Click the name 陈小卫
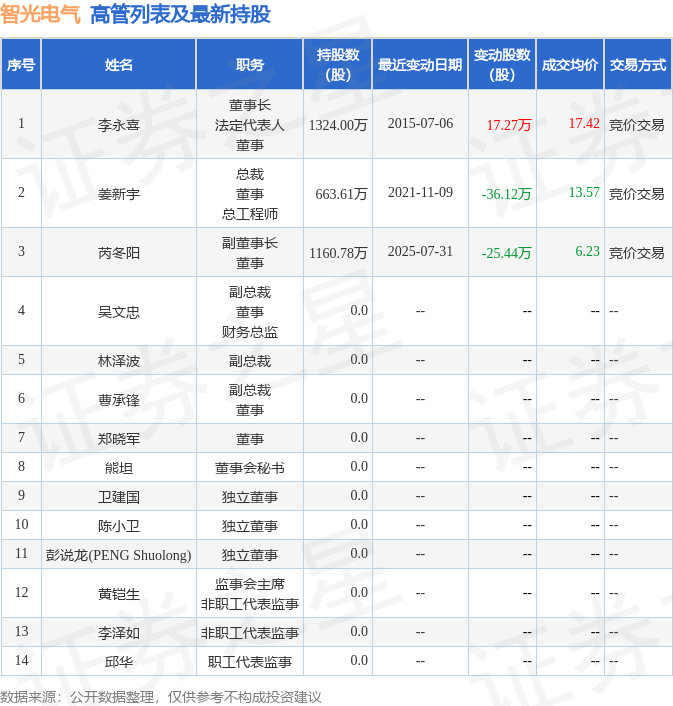This screenshot has height=706, width=673. pos(119,525)
